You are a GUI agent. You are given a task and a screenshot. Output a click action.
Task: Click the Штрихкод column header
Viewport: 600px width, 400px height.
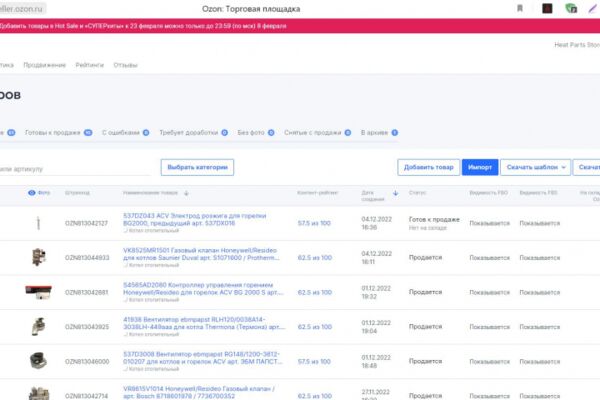click(77, 193)
